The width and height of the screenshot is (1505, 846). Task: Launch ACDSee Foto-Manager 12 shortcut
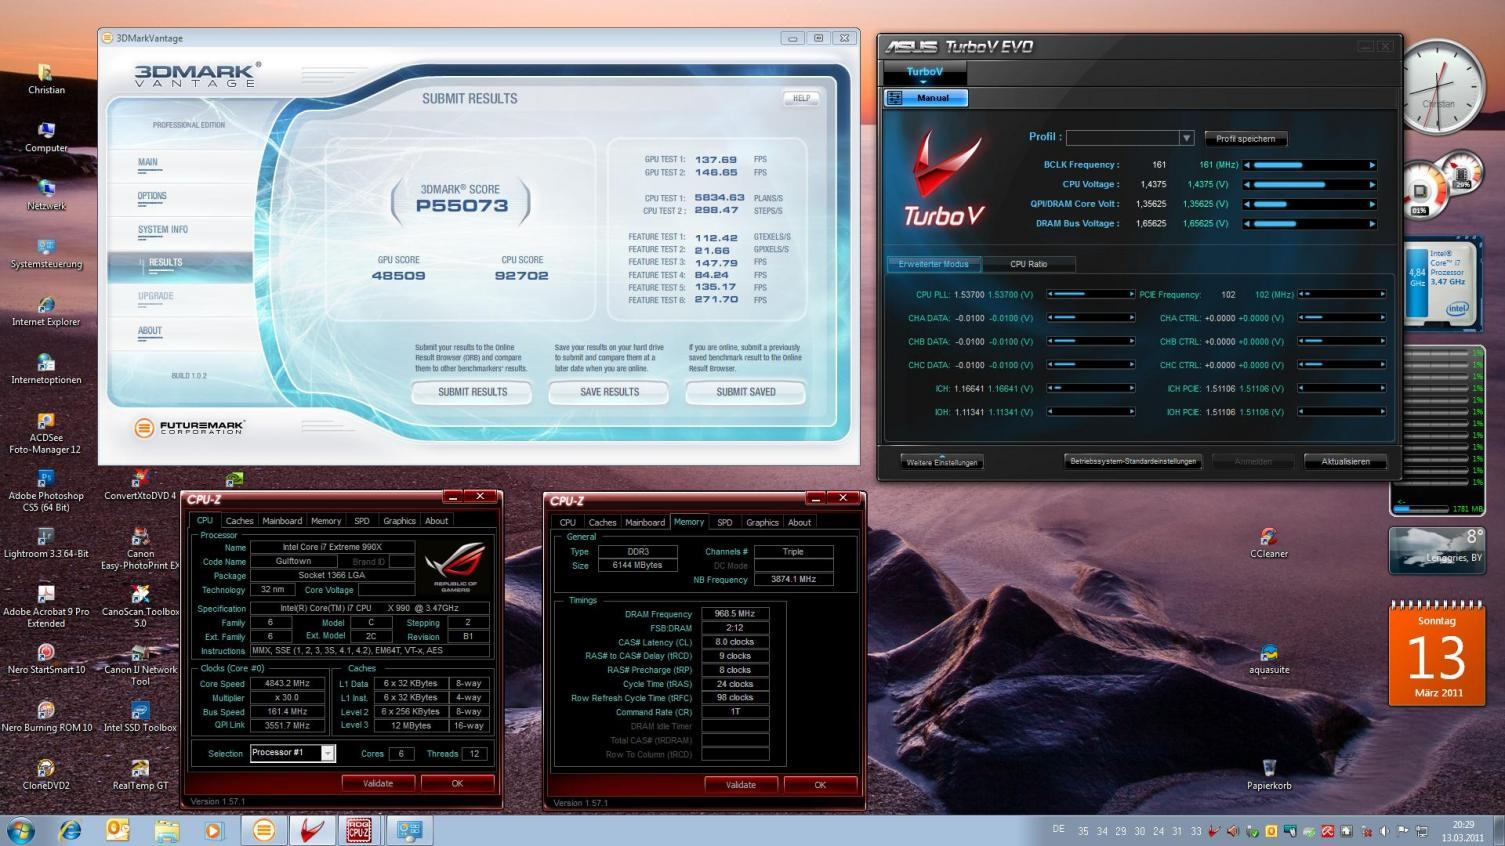(46, 432)
